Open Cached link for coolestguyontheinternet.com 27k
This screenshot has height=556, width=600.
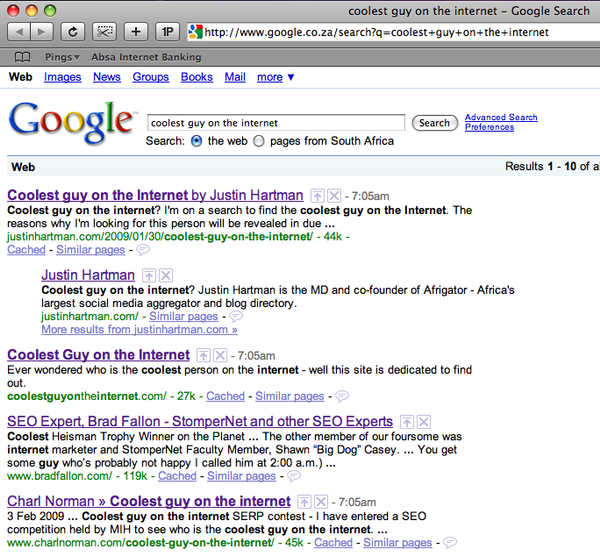coord(225,396)
